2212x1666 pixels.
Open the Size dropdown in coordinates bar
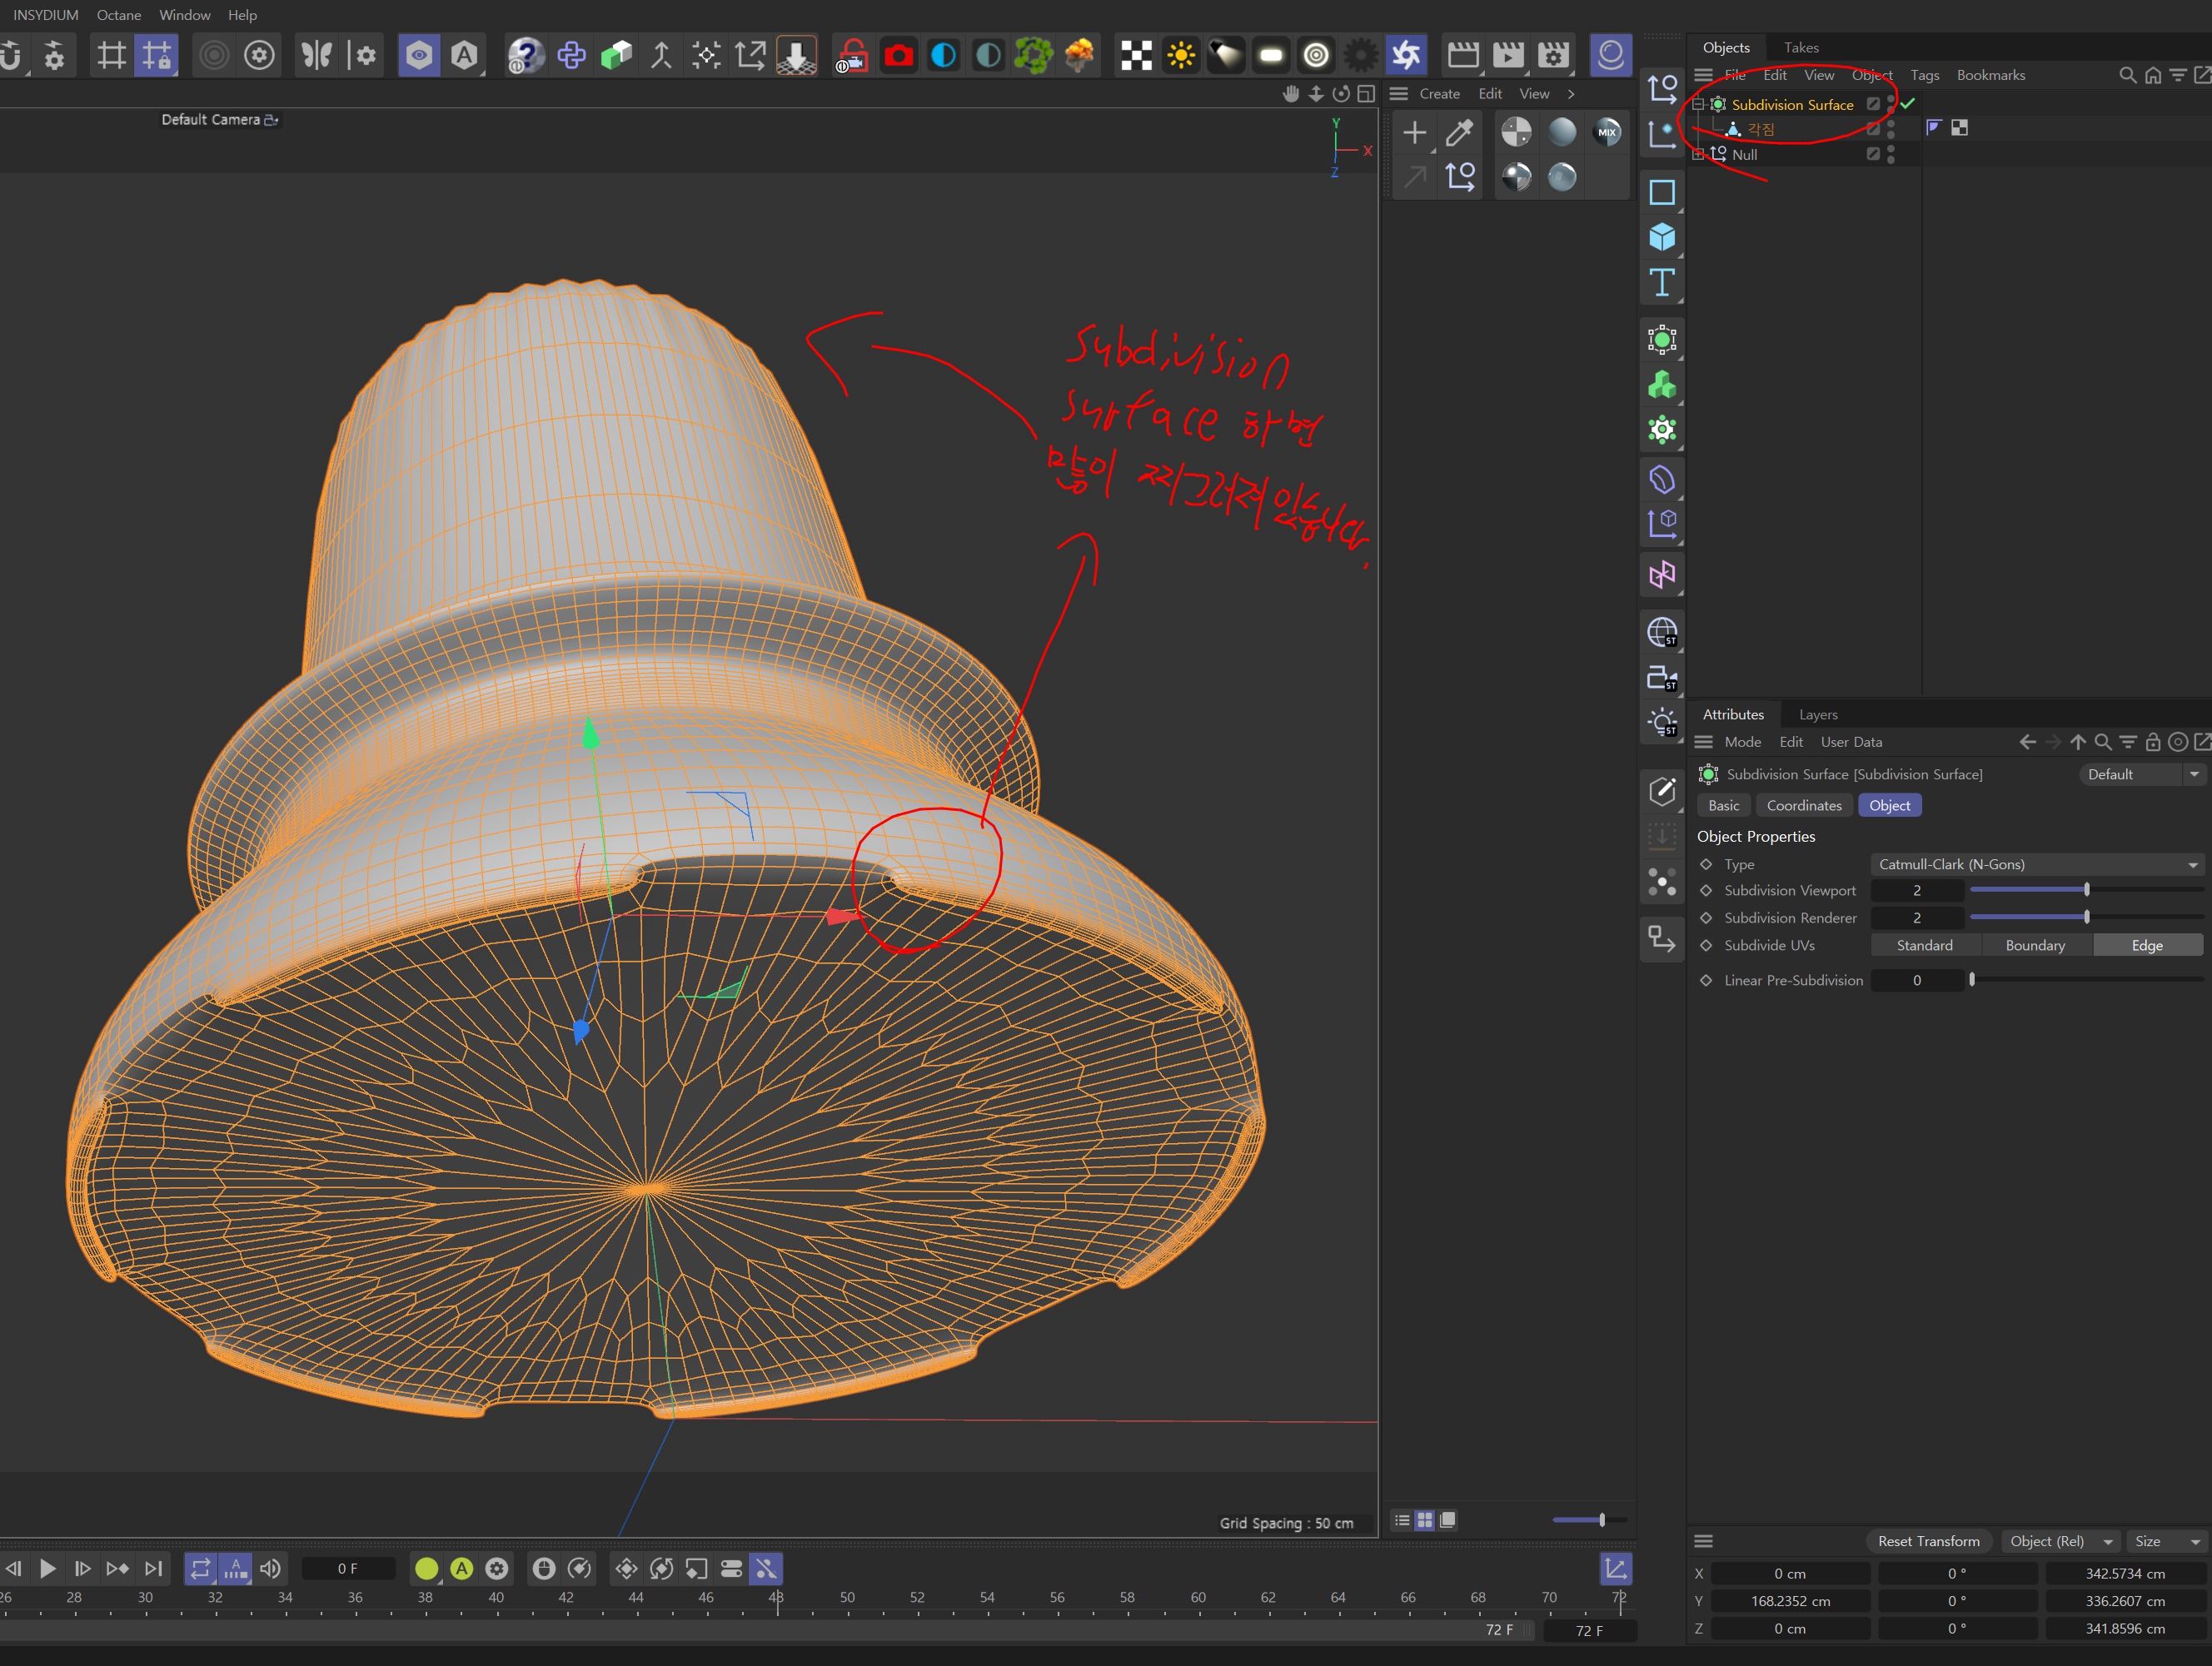[x=2166, y=1541]
